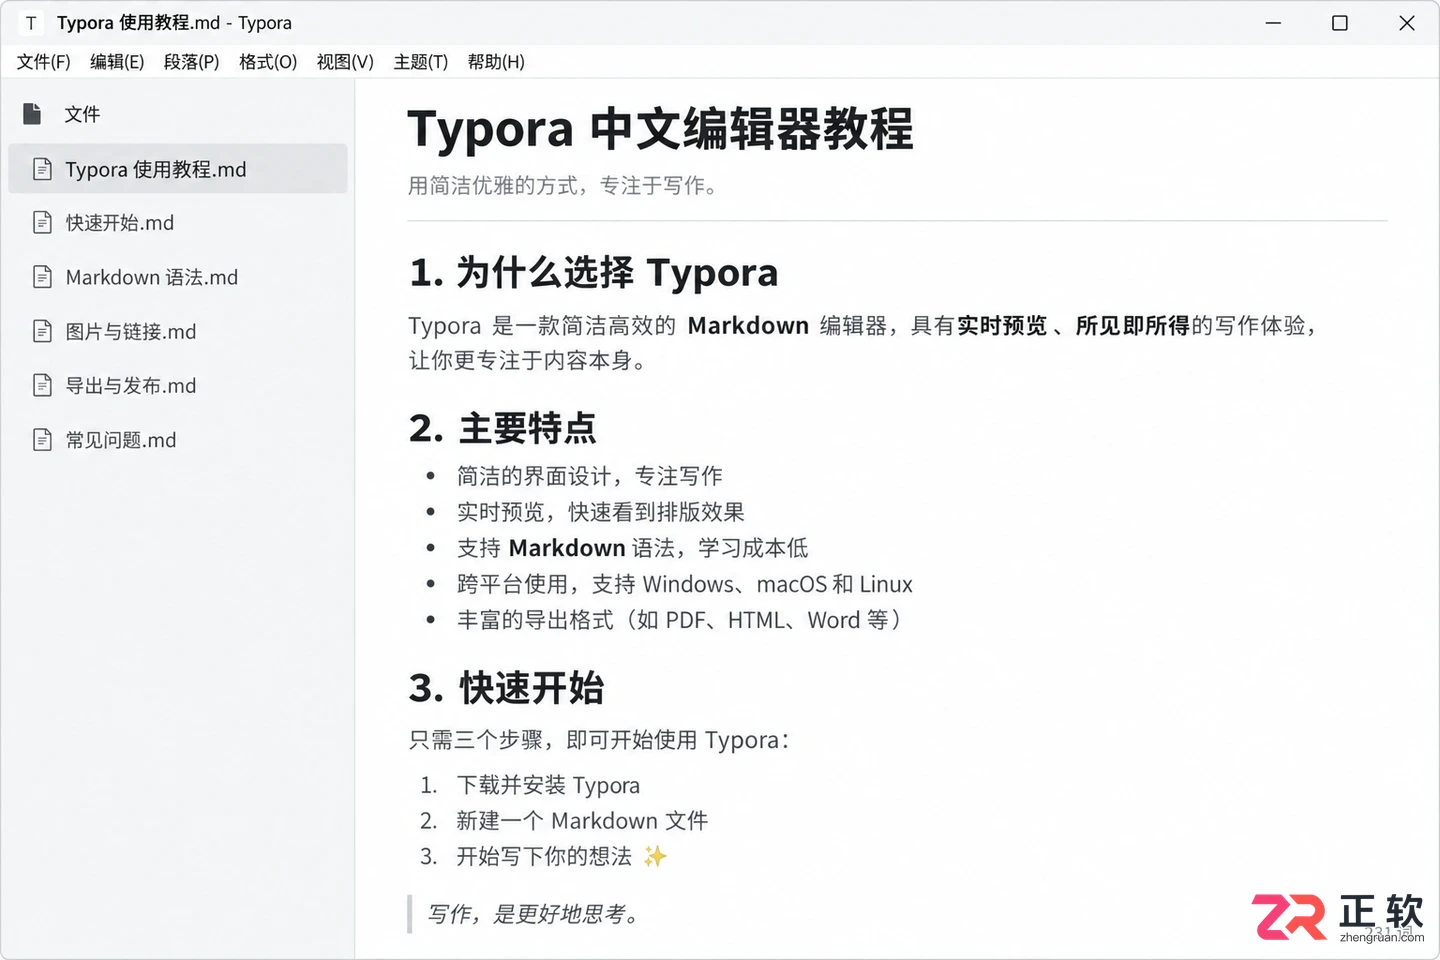The height and width of the screenshot is (960, 1440).
Task: Maximize the Typora window
Action: point(1340,23)
